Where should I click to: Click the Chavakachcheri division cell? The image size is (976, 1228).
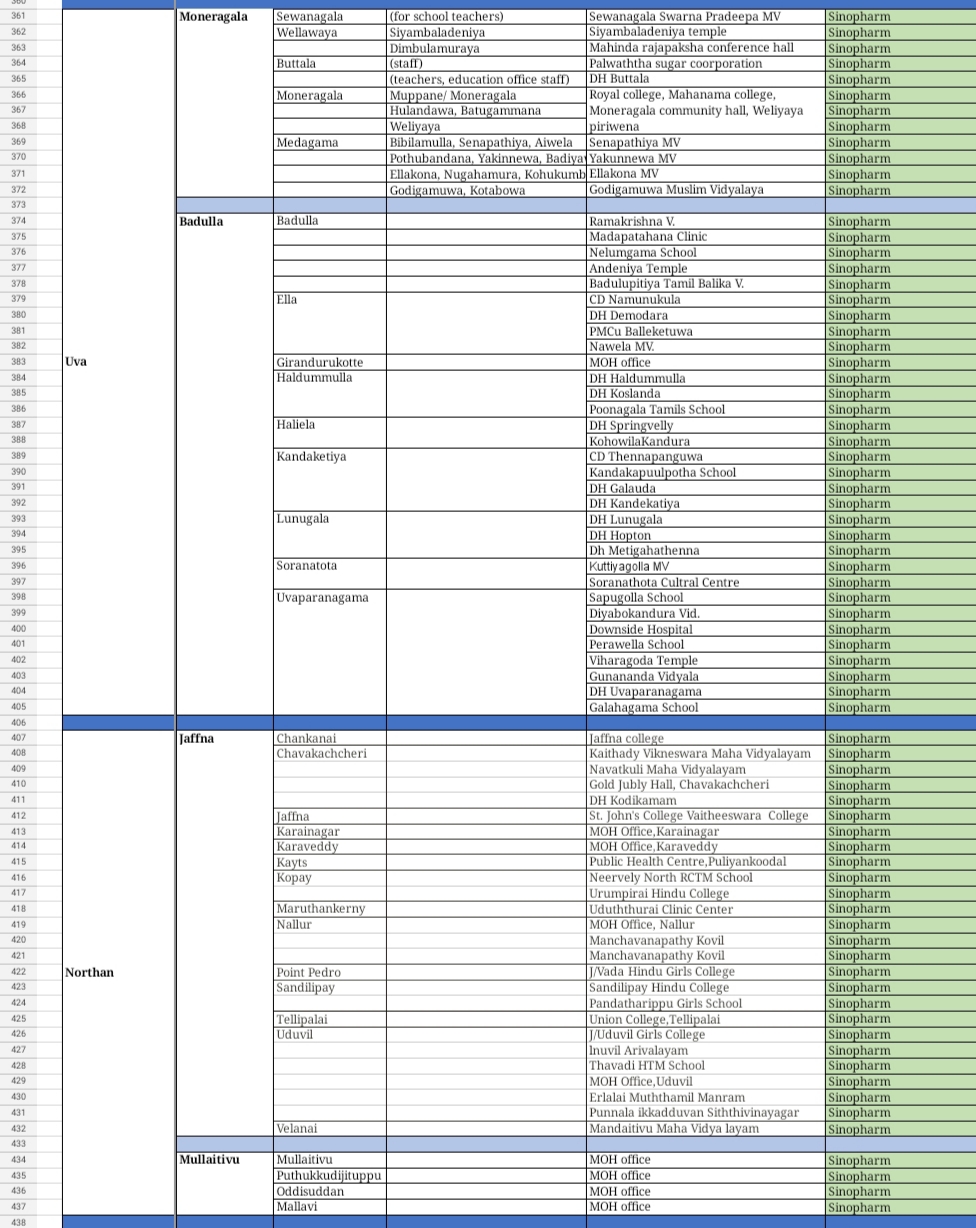click(x=330, y=753)
